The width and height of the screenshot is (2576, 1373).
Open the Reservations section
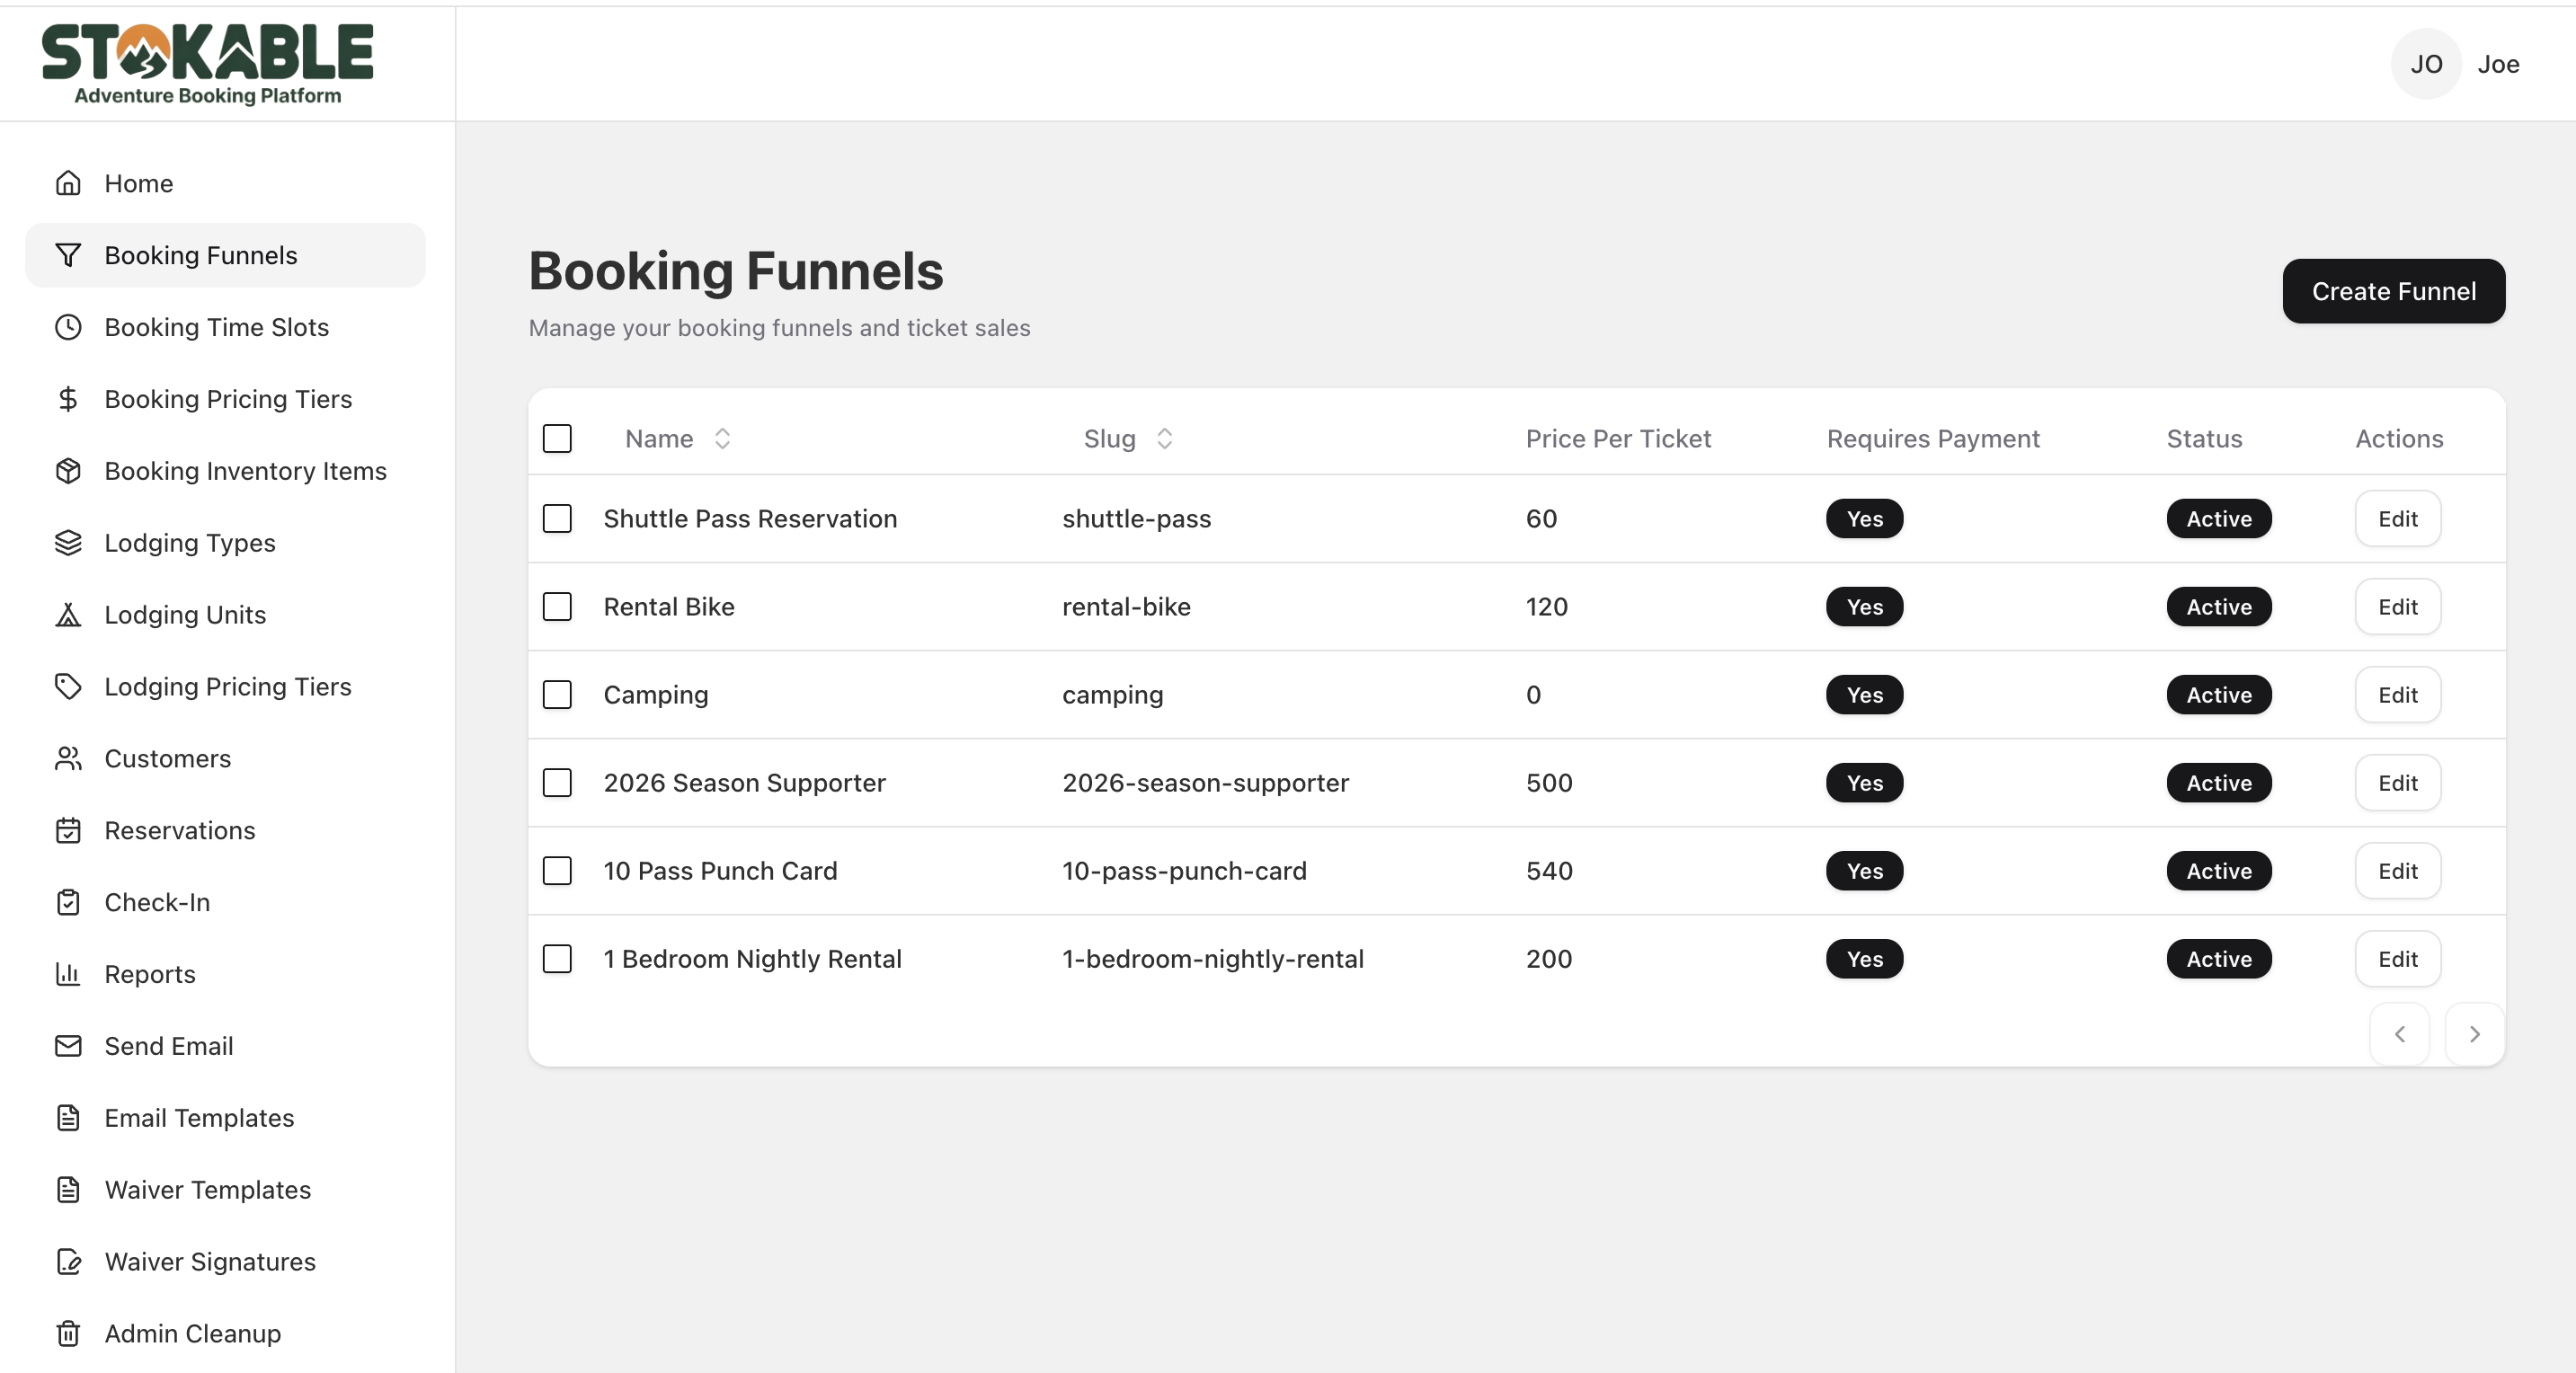179,830
